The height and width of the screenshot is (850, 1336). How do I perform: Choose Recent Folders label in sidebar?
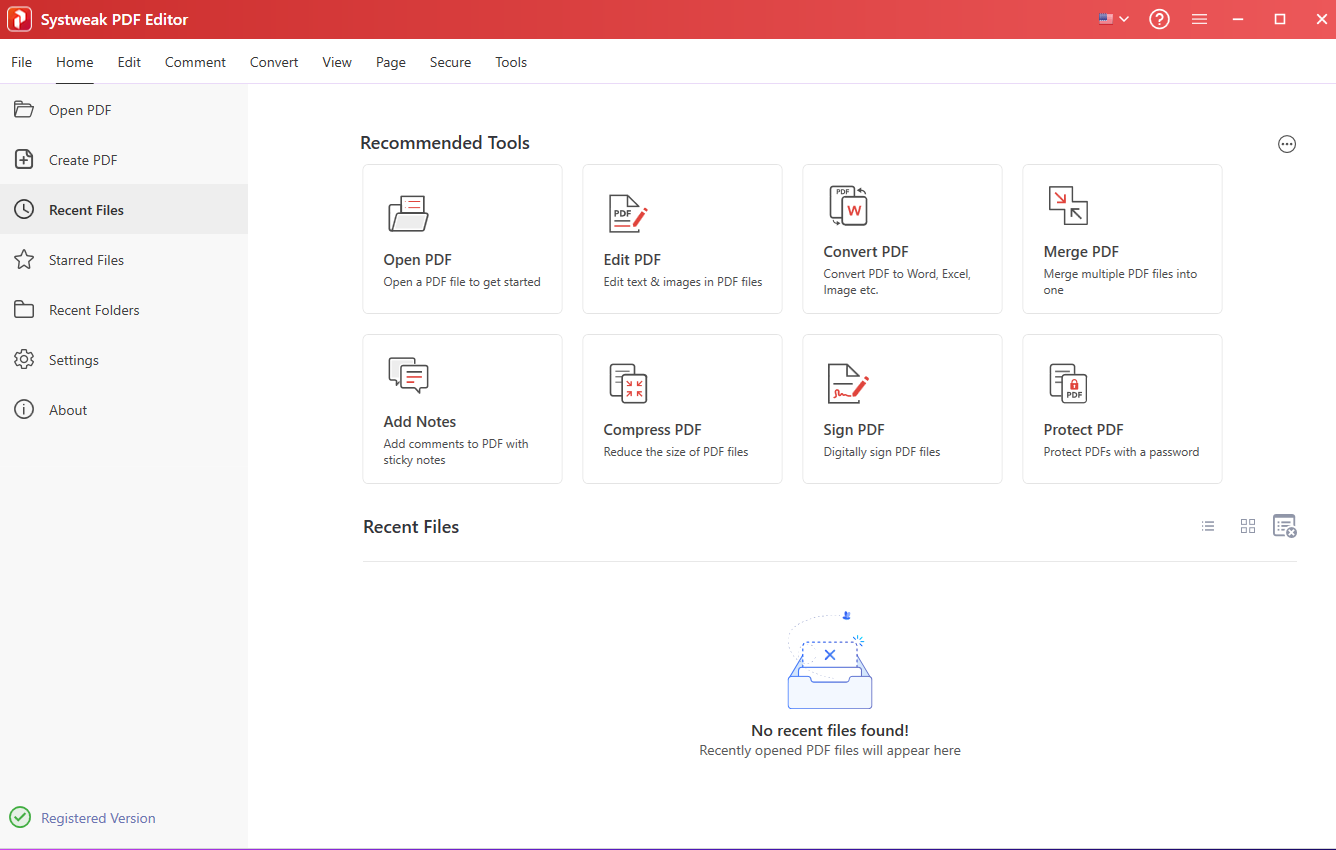pyautogui.click(x=94, y=310)
